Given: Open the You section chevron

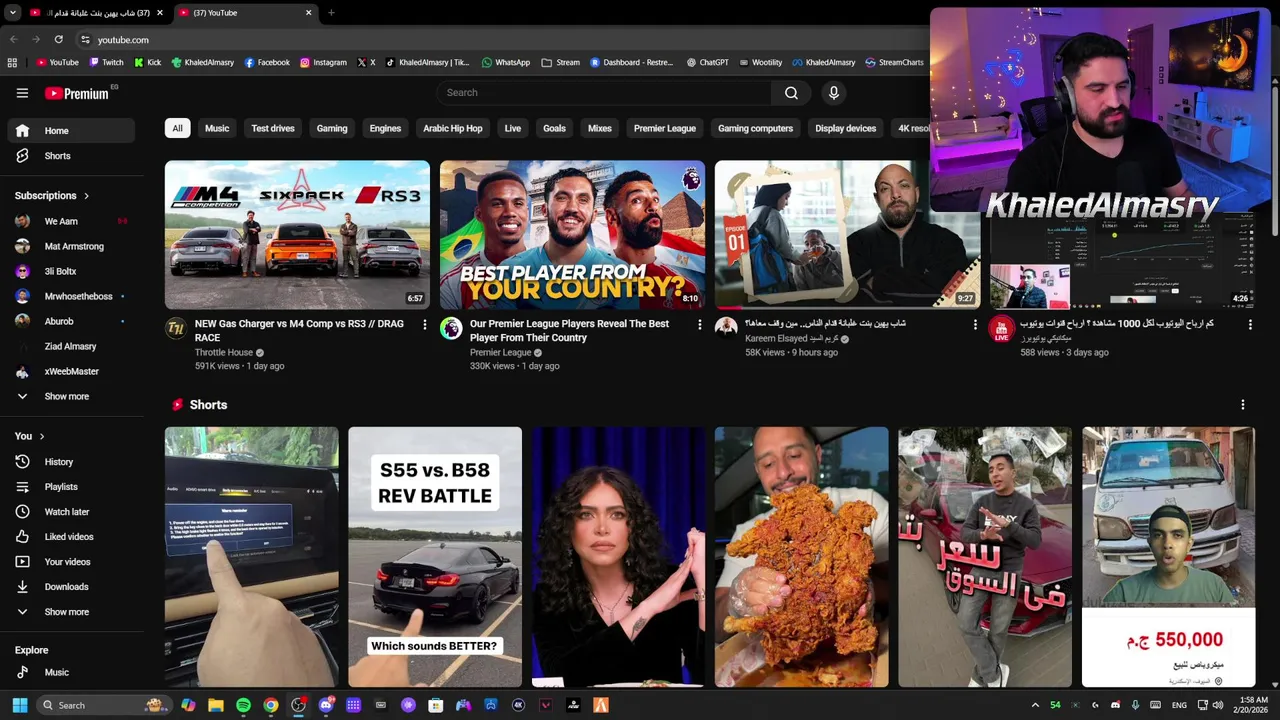Looking at the screenshot, I should point(41,436).
